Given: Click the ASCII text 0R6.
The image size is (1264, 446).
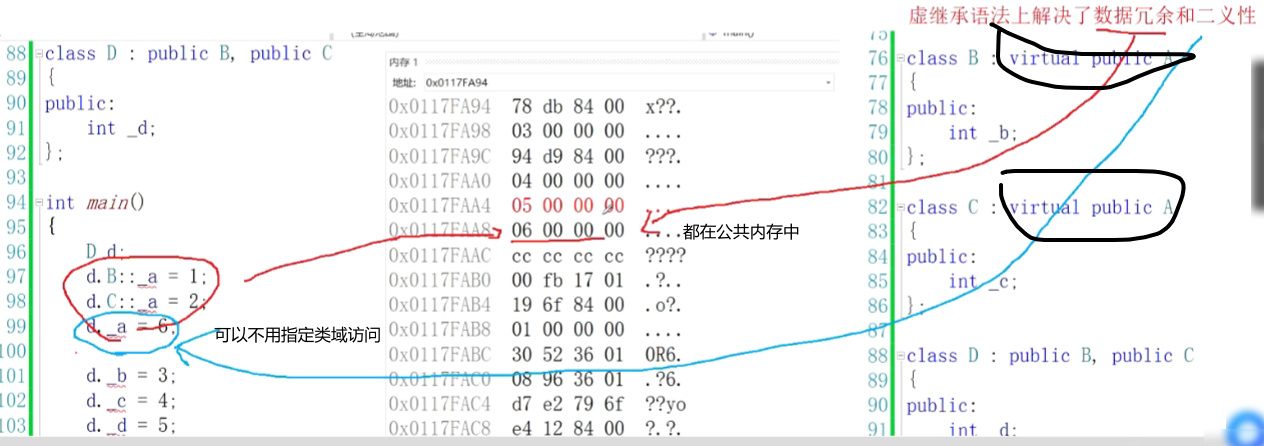Looking at the screenshot, I should point(663,356).
